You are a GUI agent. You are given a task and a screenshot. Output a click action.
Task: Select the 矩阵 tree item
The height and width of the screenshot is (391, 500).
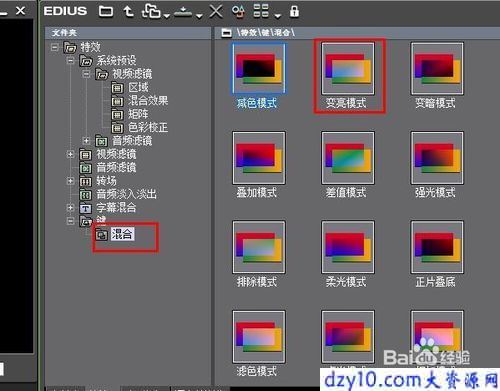pyautogui.click(x=138, y=114)
